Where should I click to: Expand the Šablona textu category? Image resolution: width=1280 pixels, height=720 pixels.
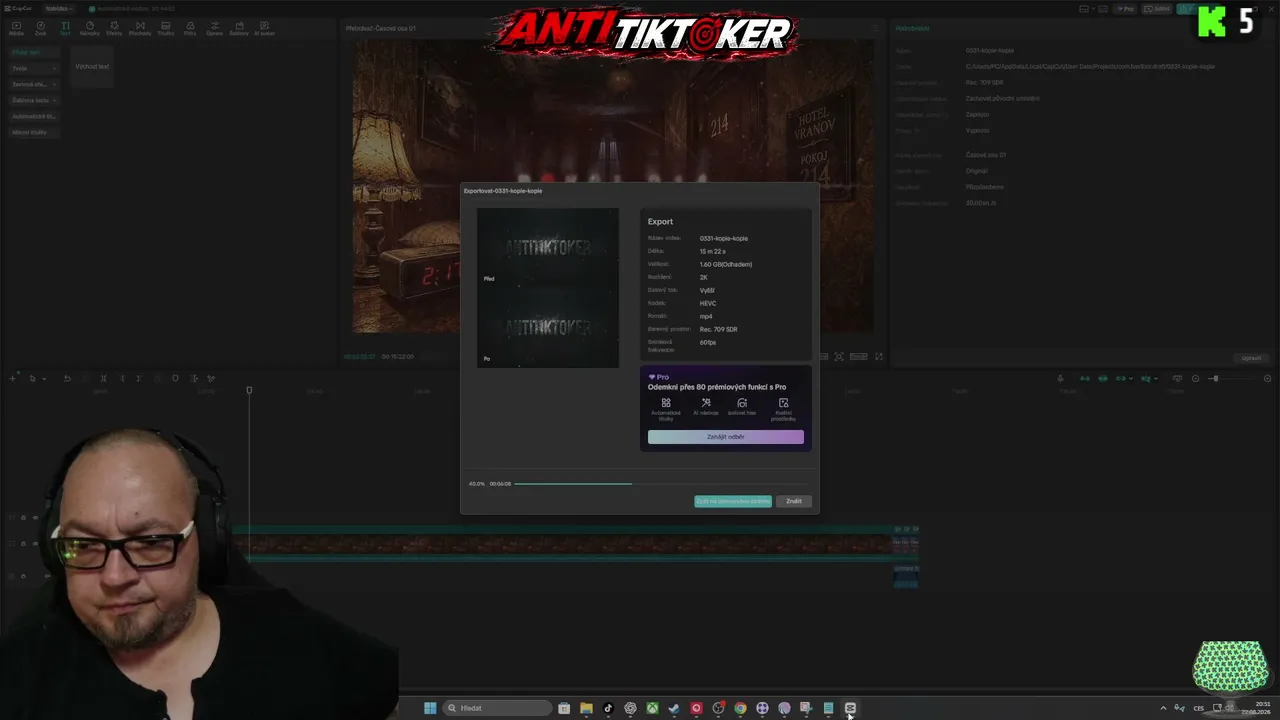pyautogui.click(x=34, y=100)
